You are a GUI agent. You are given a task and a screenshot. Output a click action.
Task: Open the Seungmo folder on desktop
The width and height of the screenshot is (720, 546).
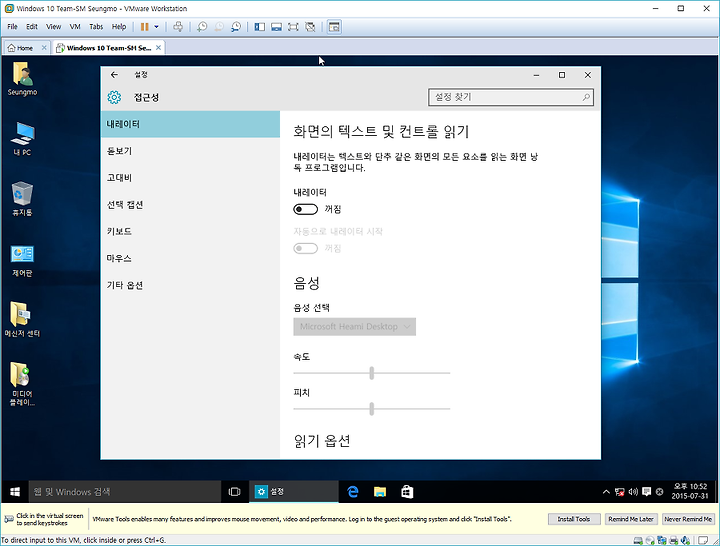(22, 79)
